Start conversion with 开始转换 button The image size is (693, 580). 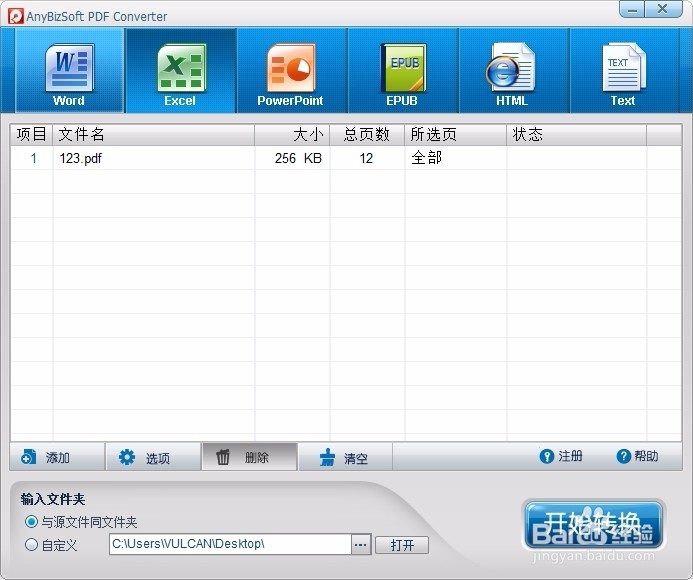click(x=593, y=524)
